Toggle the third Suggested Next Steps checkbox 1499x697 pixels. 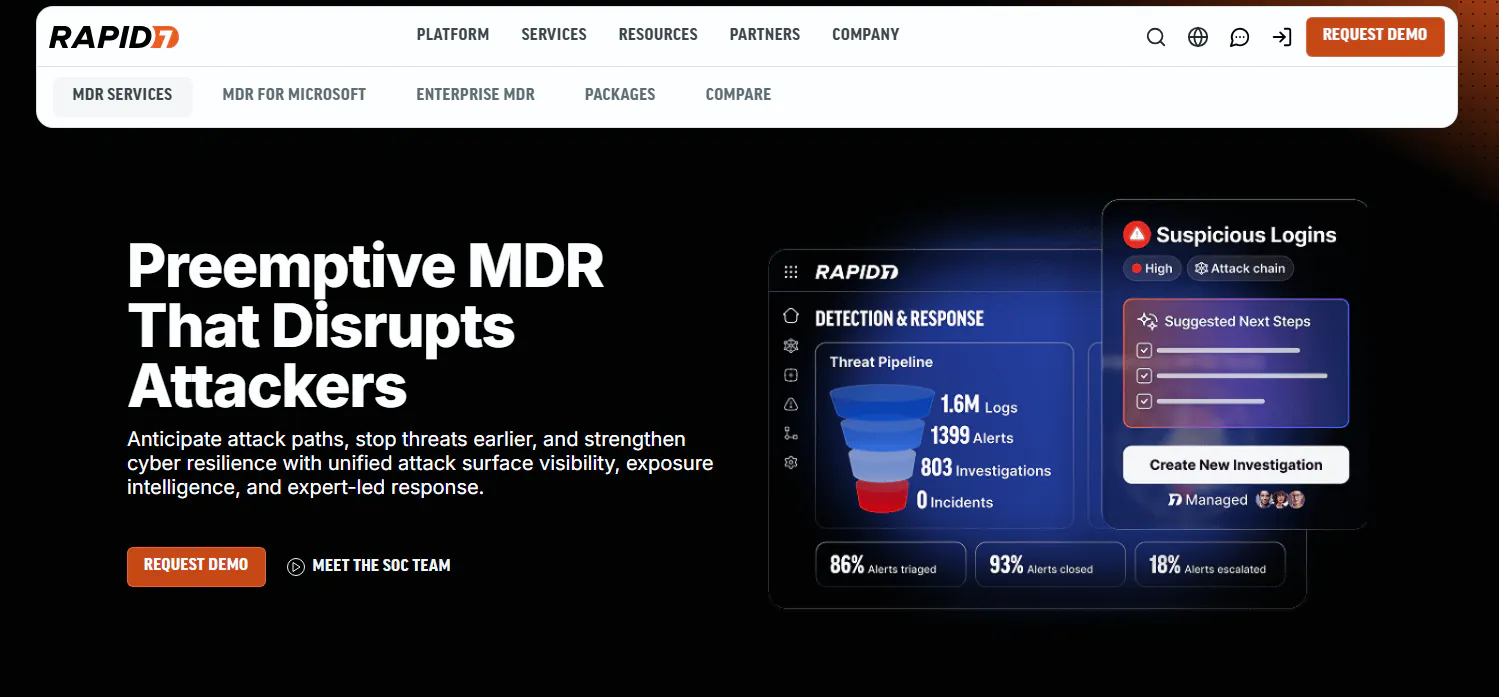(1145, 401)
